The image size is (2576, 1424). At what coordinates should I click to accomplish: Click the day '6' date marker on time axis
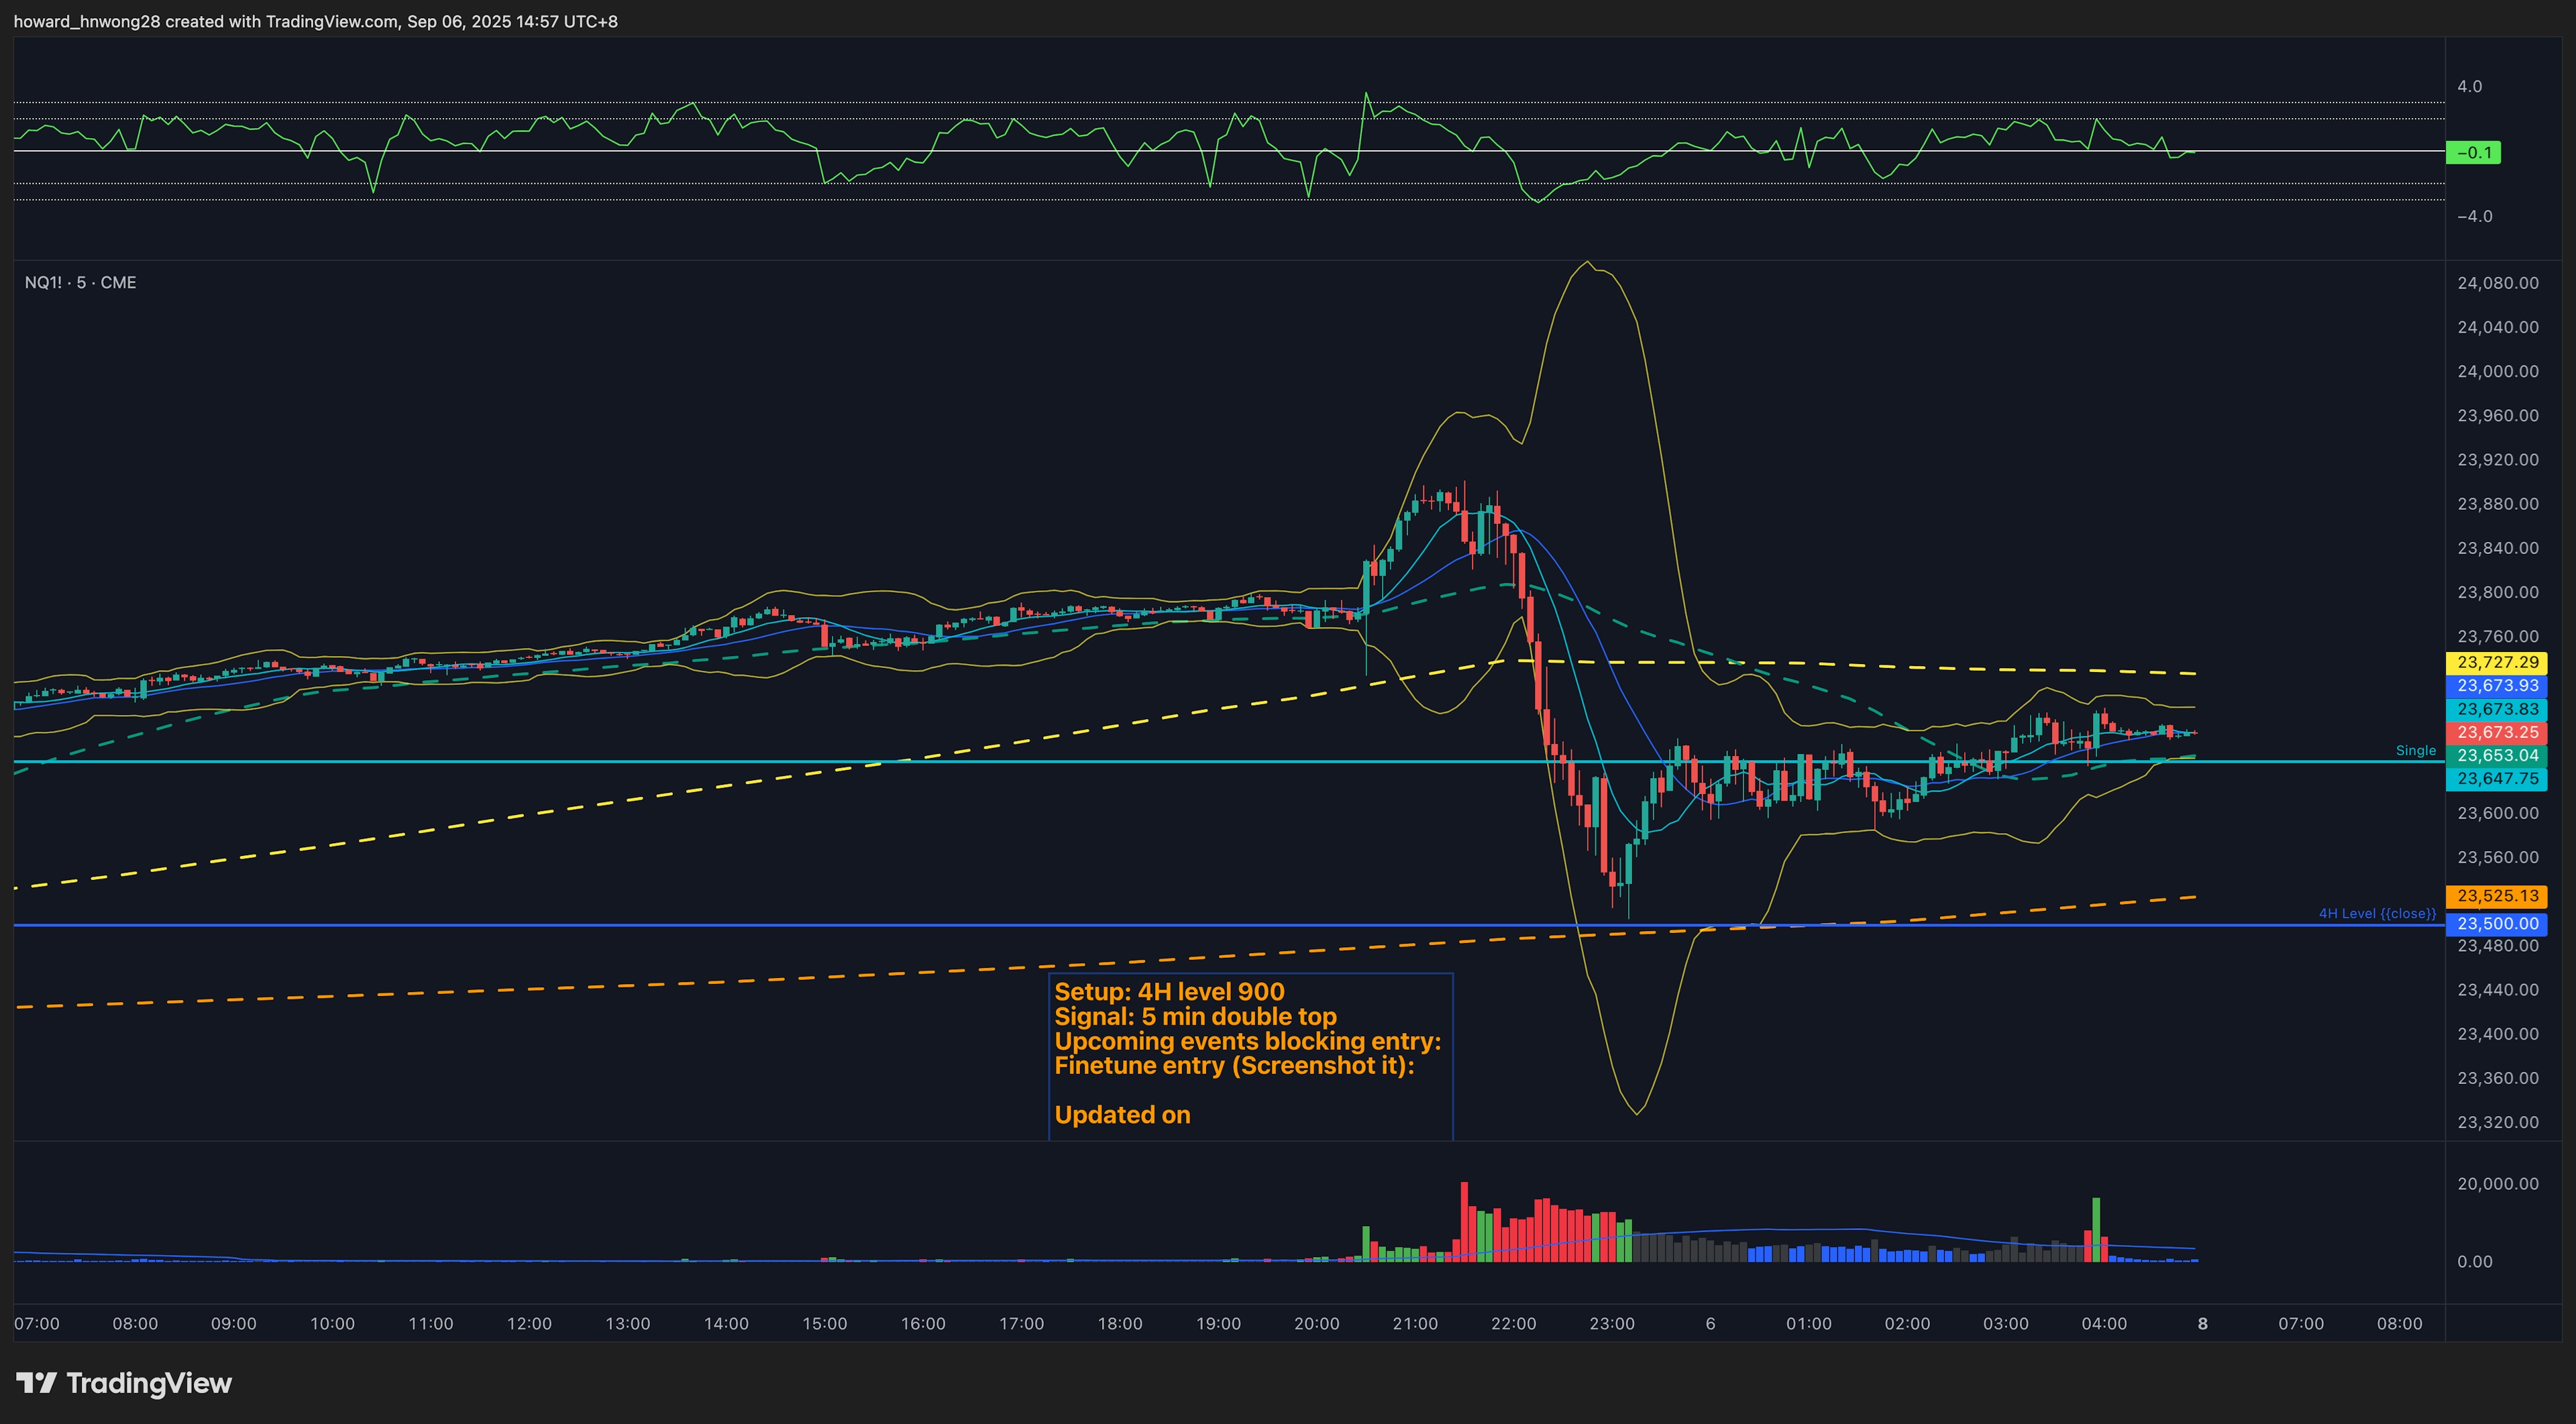tap(1710, 1324)
